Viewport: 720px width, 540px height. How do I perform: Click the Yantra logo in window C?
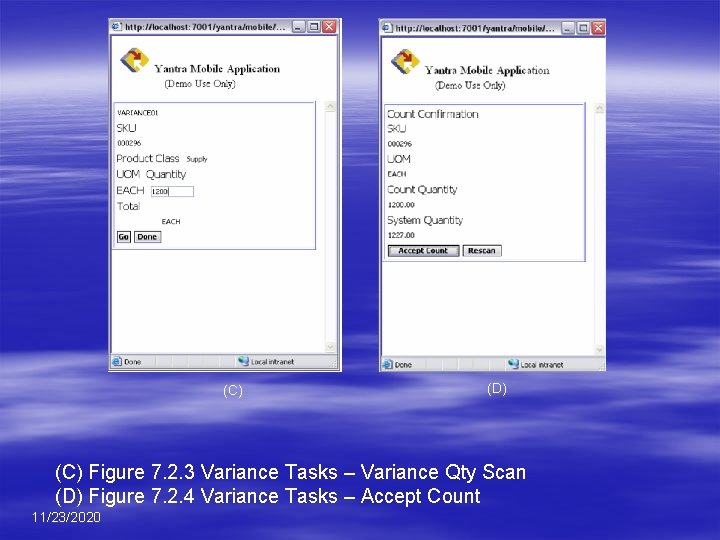point(134,60)
